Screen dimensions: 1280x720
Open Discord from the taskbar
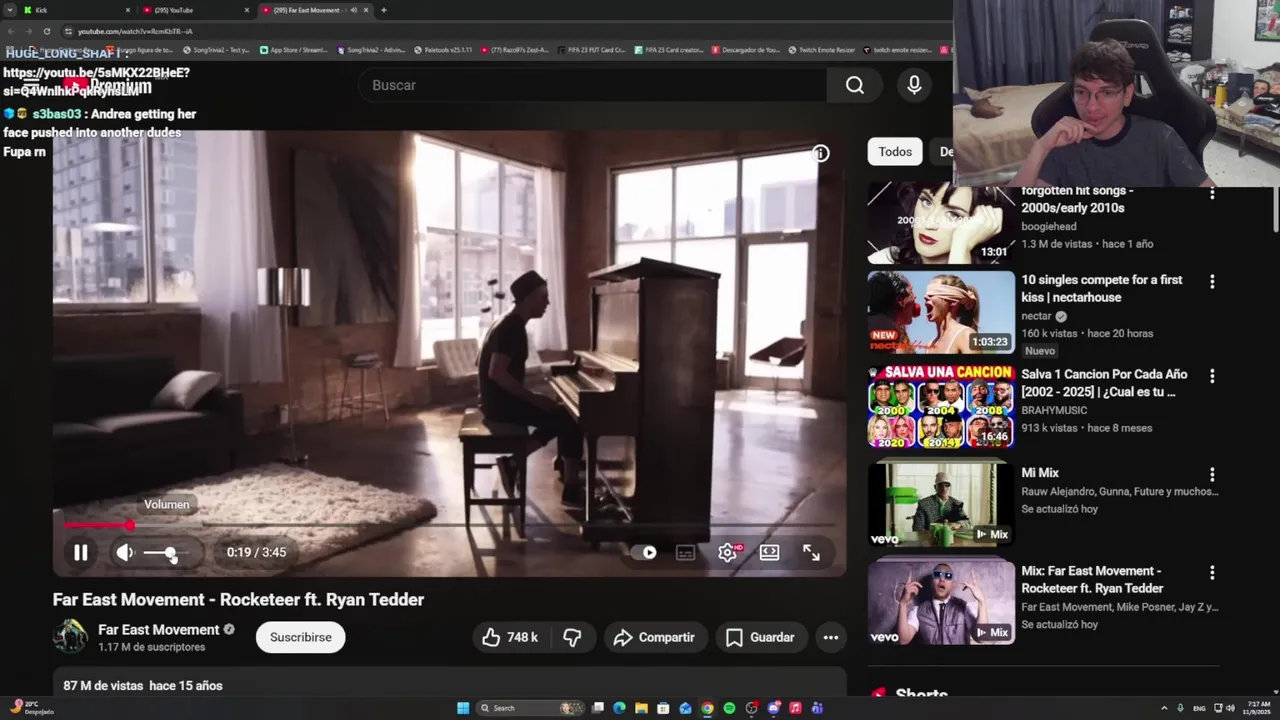(x=773, y=708)
